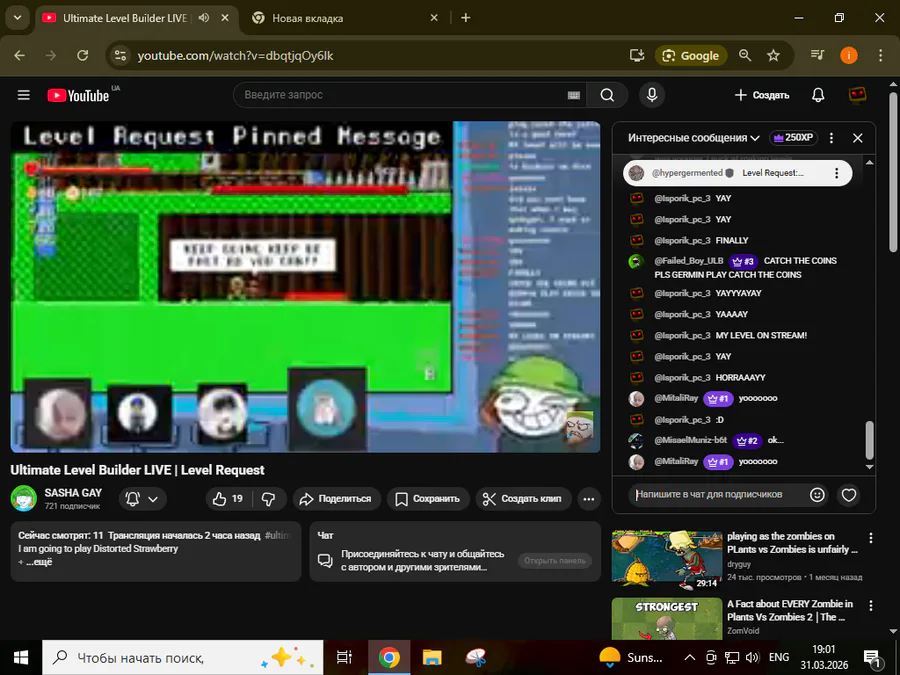Open Fact about EVERY Zombie thumbnail
The width and height of the screenshot is (900, 675).
(x=667, y=619)
